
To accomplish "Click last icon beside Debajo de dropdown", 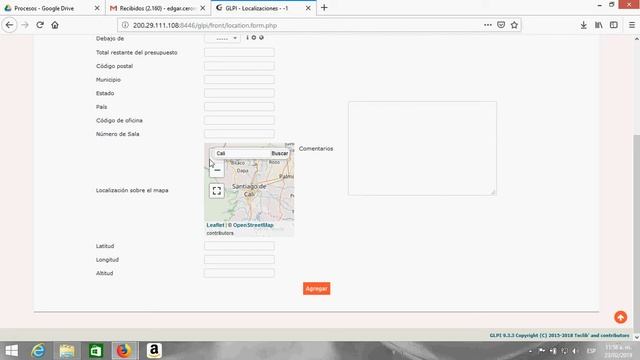I will click(x=261, y=38).
